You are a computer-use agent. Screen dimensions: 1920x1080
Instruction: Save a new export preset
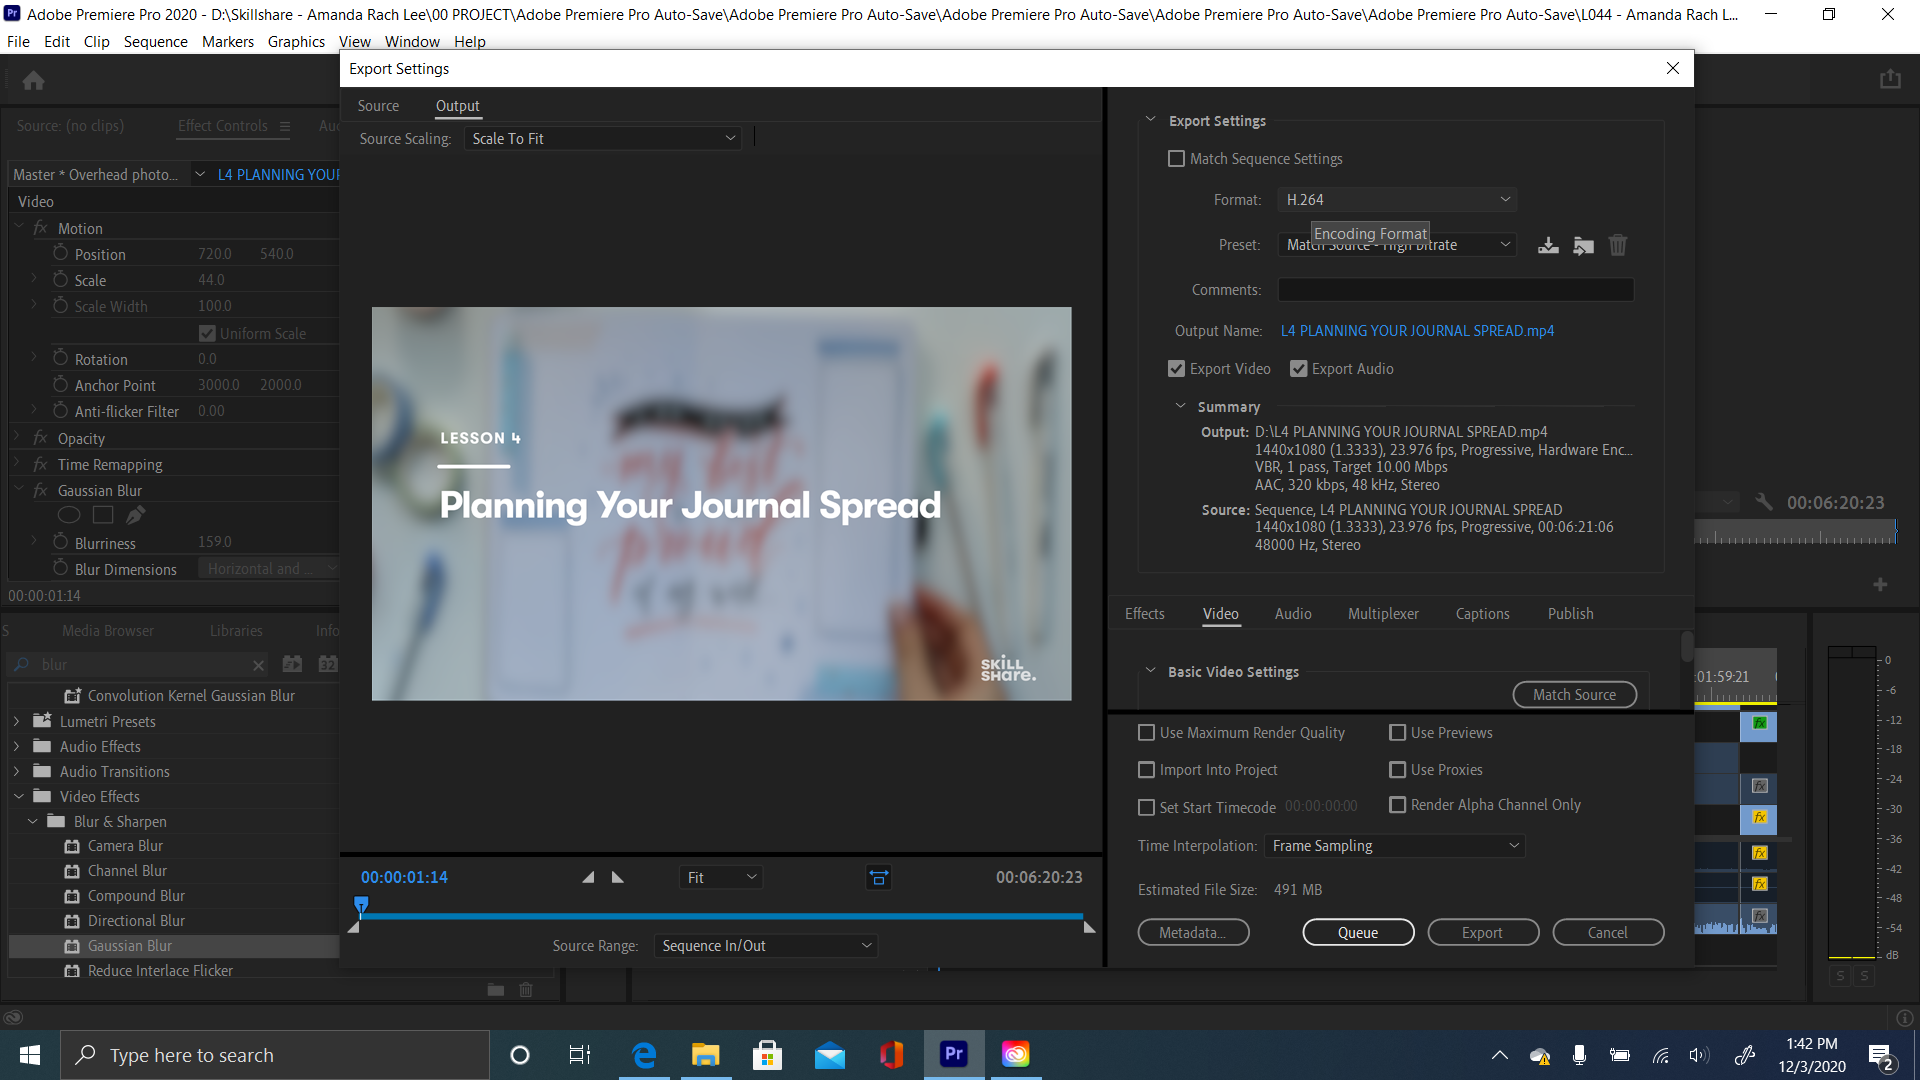[x=1548, y=244]
